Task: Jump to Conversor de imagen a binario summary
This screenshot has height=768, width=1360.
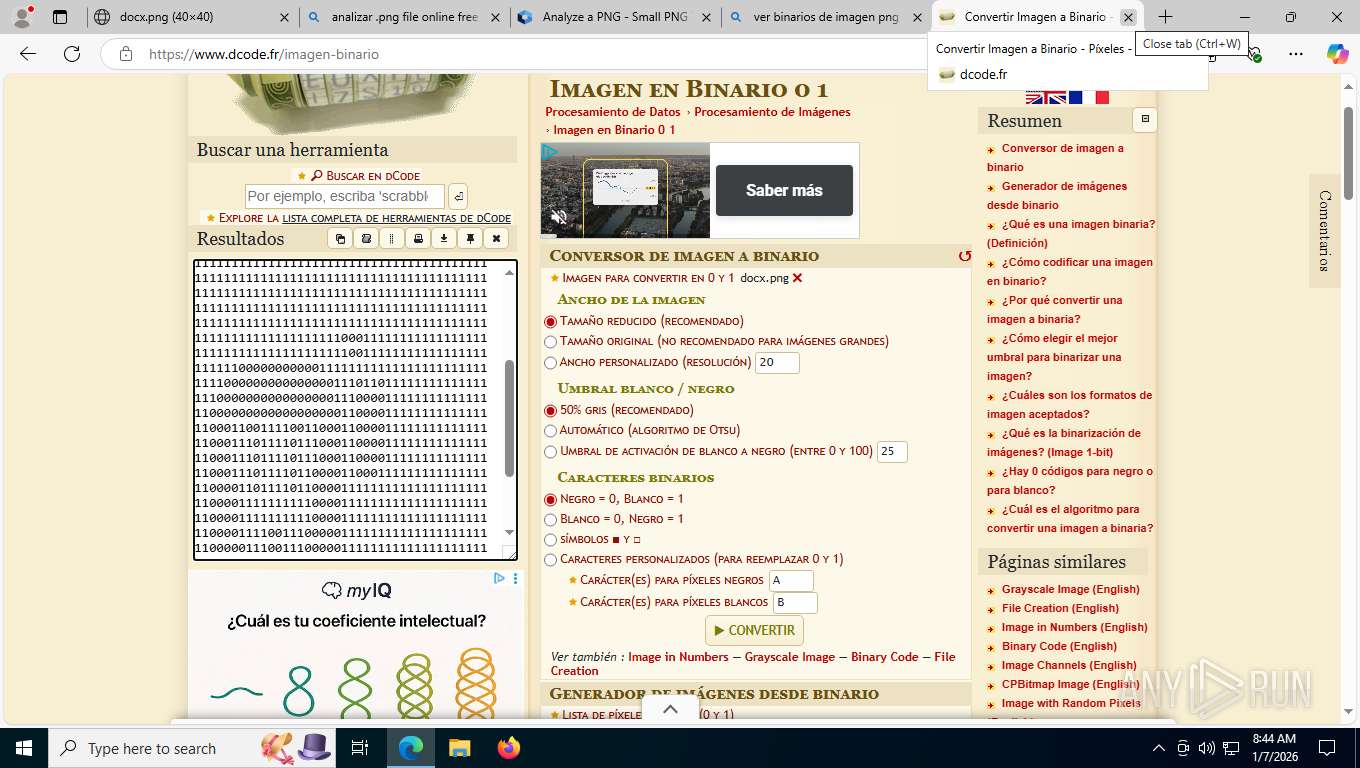Action: [x=1055, y=158]
